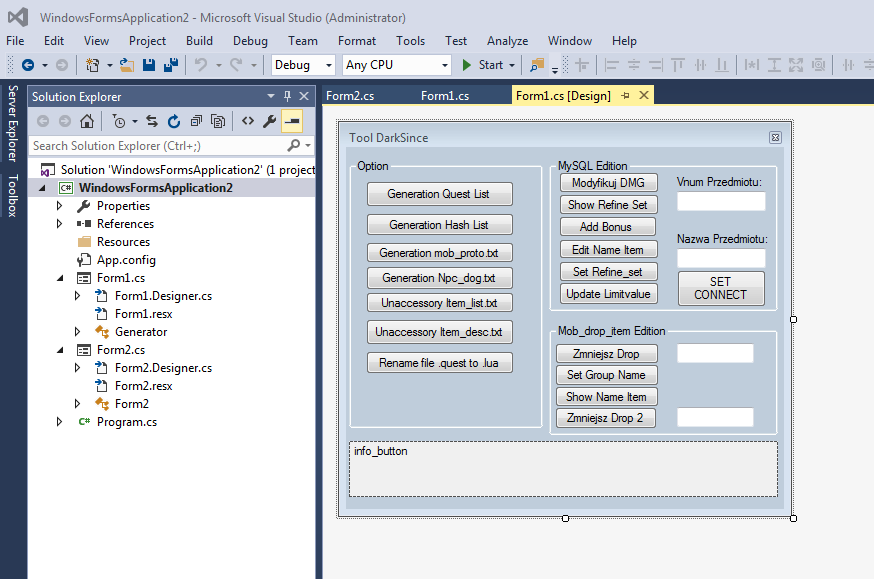Close the Form1.cs [Design] tab

tap(644, 95)
